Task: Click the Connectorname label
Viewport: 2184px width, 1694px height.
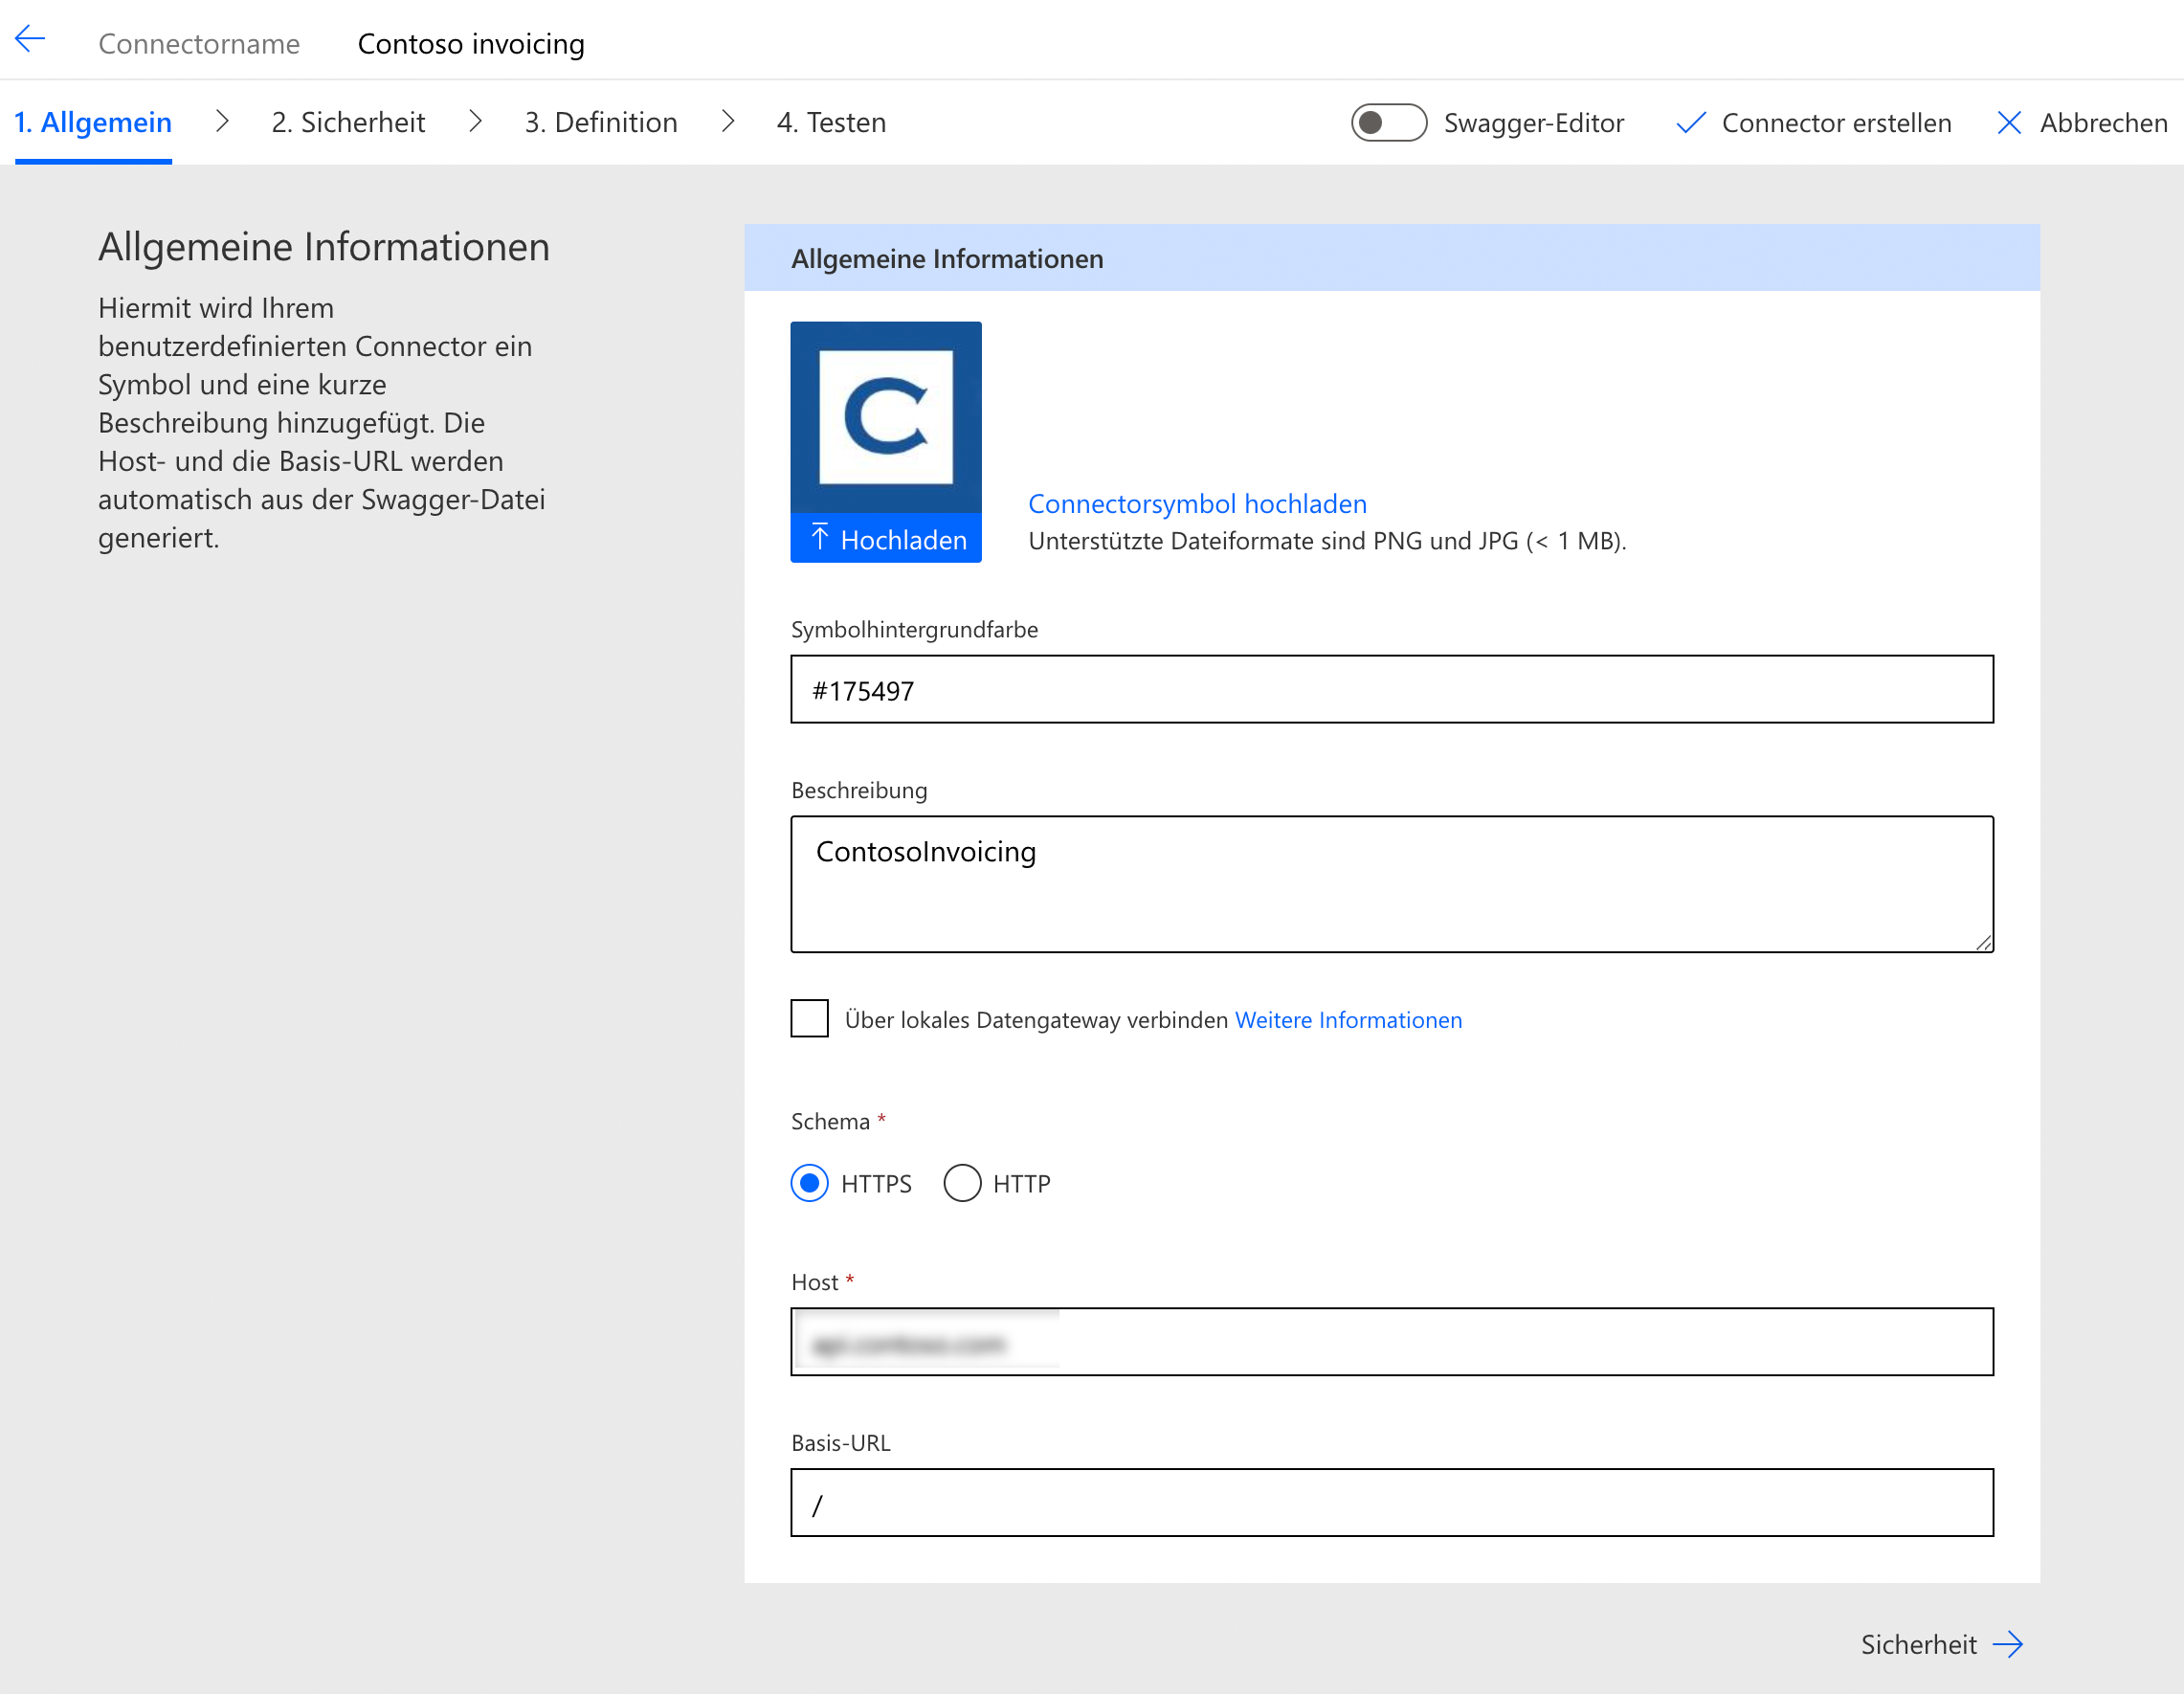Action: pyautogui.click(x=199, y=44)
